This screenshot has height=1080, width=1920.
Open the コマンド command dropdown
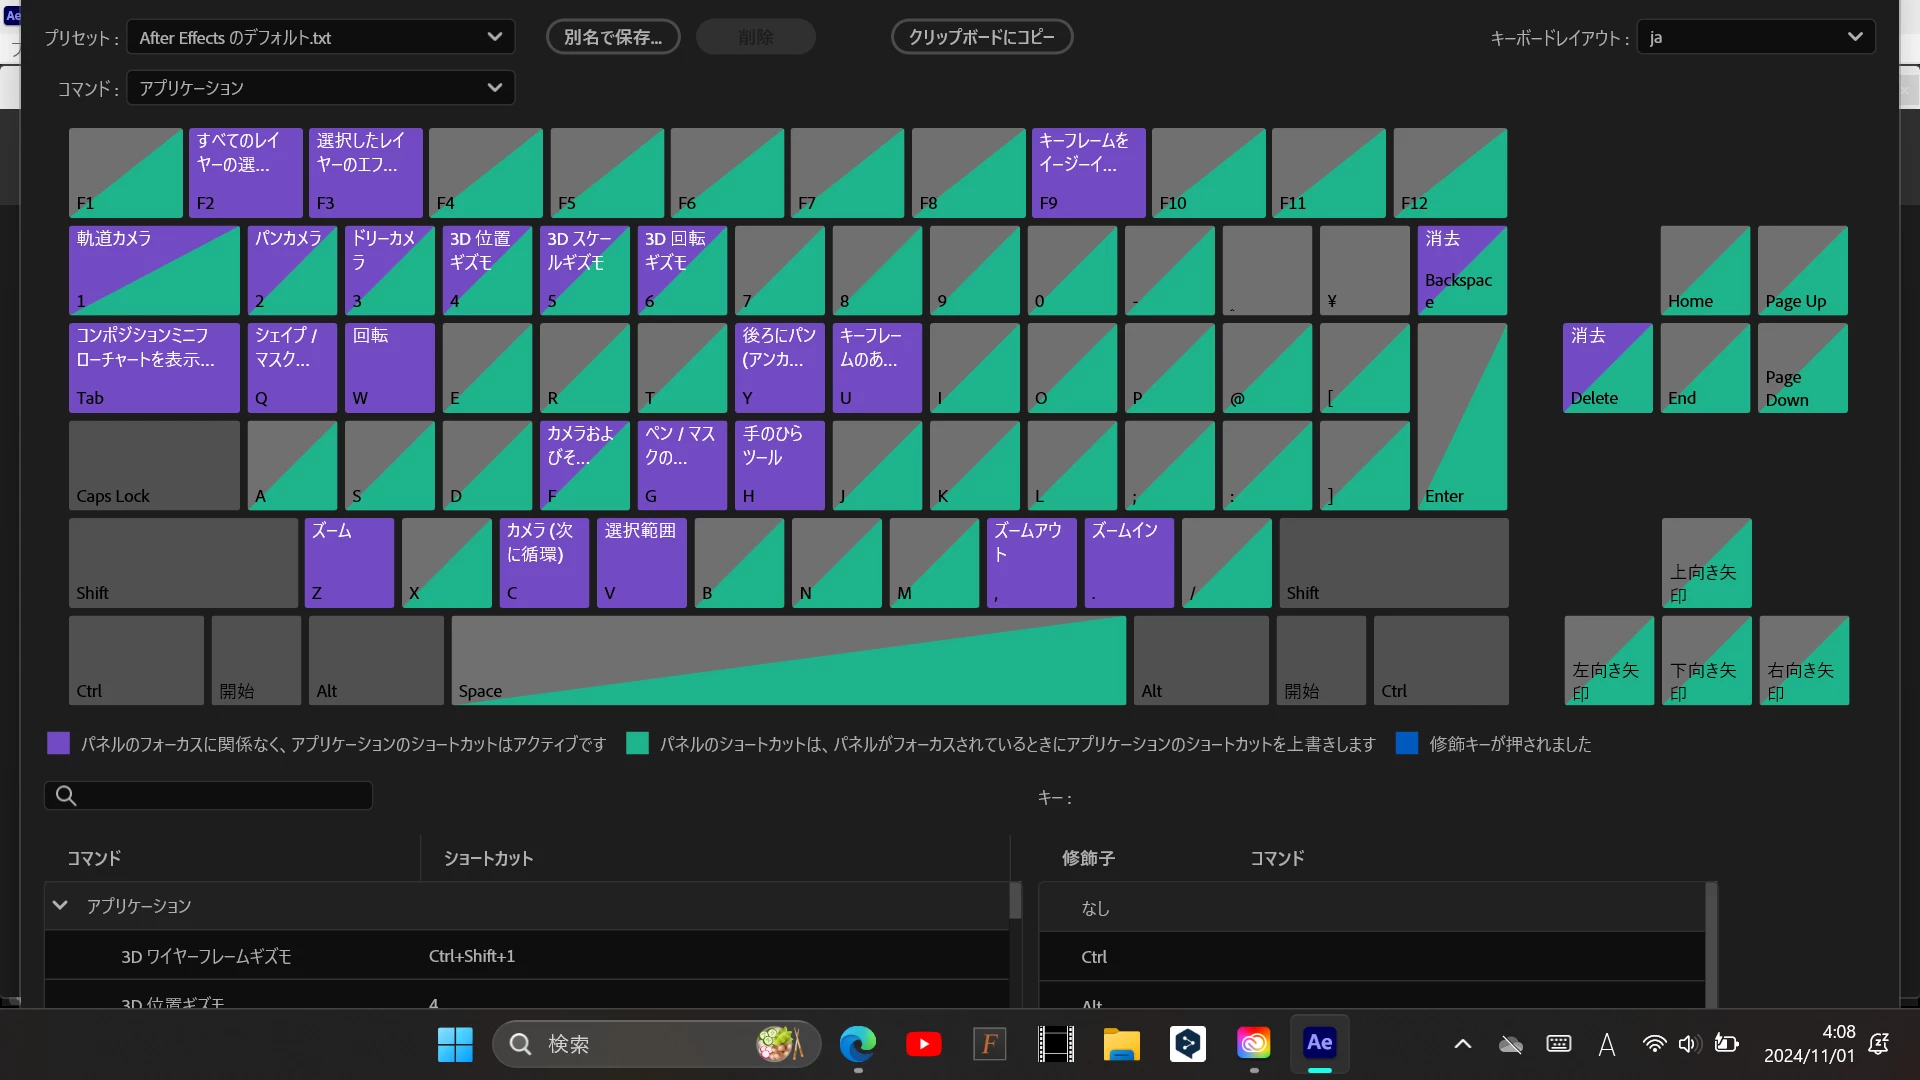[320, 88]
